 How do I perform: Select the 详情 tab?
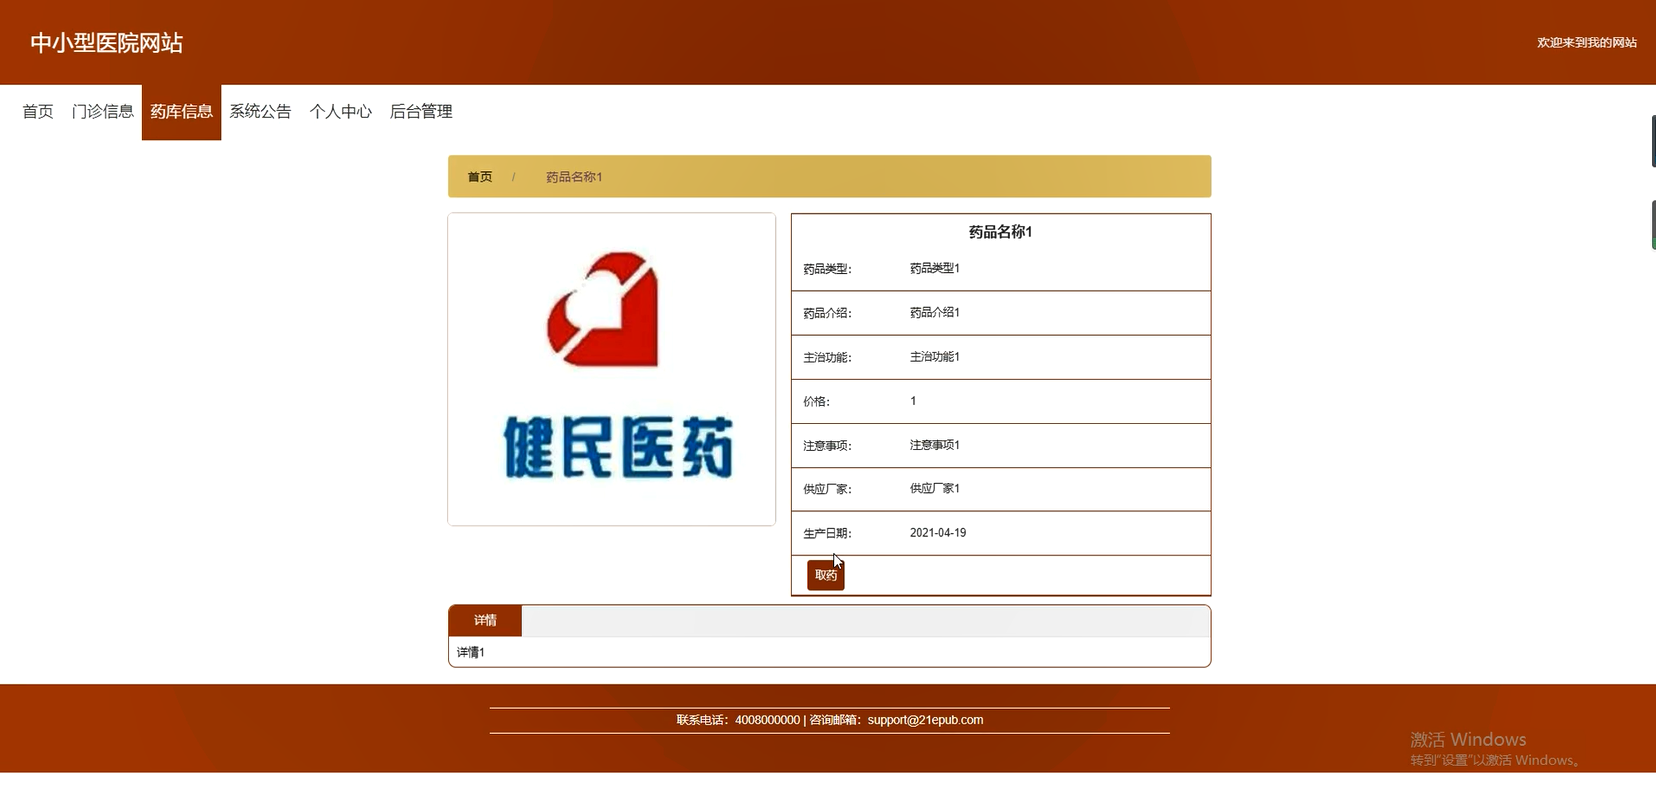point(485,620)
